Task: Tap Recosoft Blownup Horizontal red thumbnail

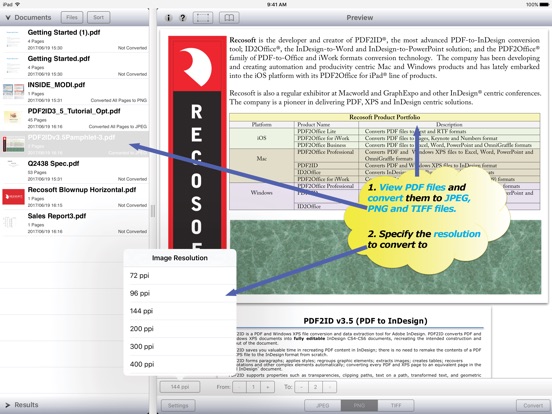Action: [x=13, y=196]
